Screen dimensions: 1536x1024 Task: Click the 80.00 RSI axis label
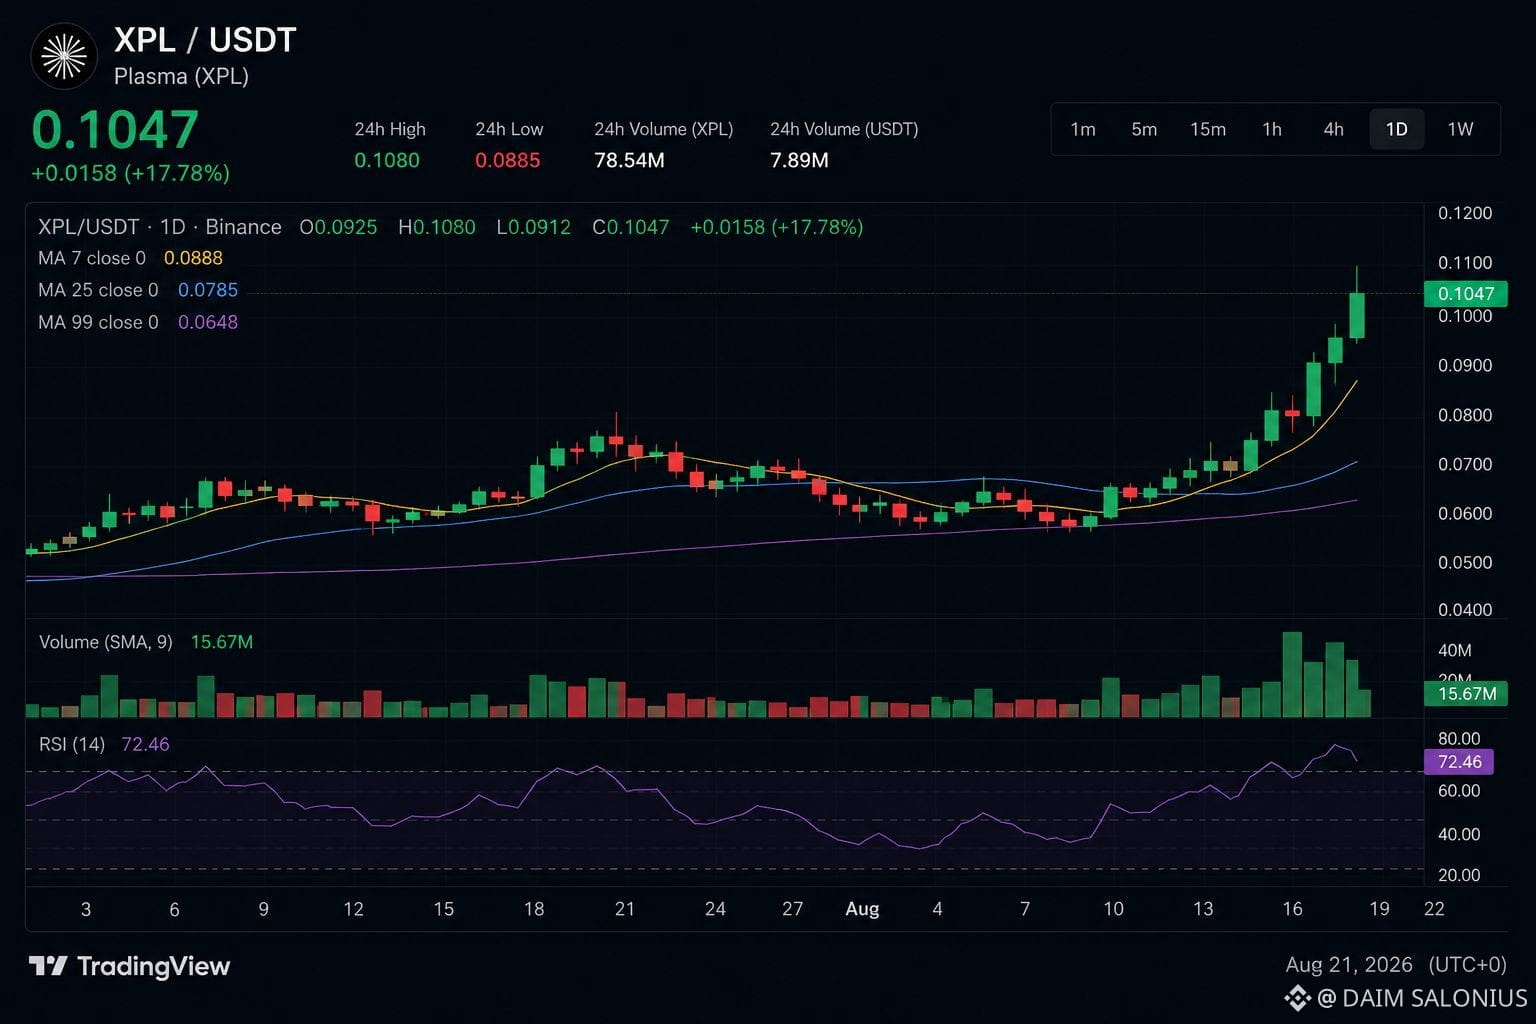coord(1459,739)
